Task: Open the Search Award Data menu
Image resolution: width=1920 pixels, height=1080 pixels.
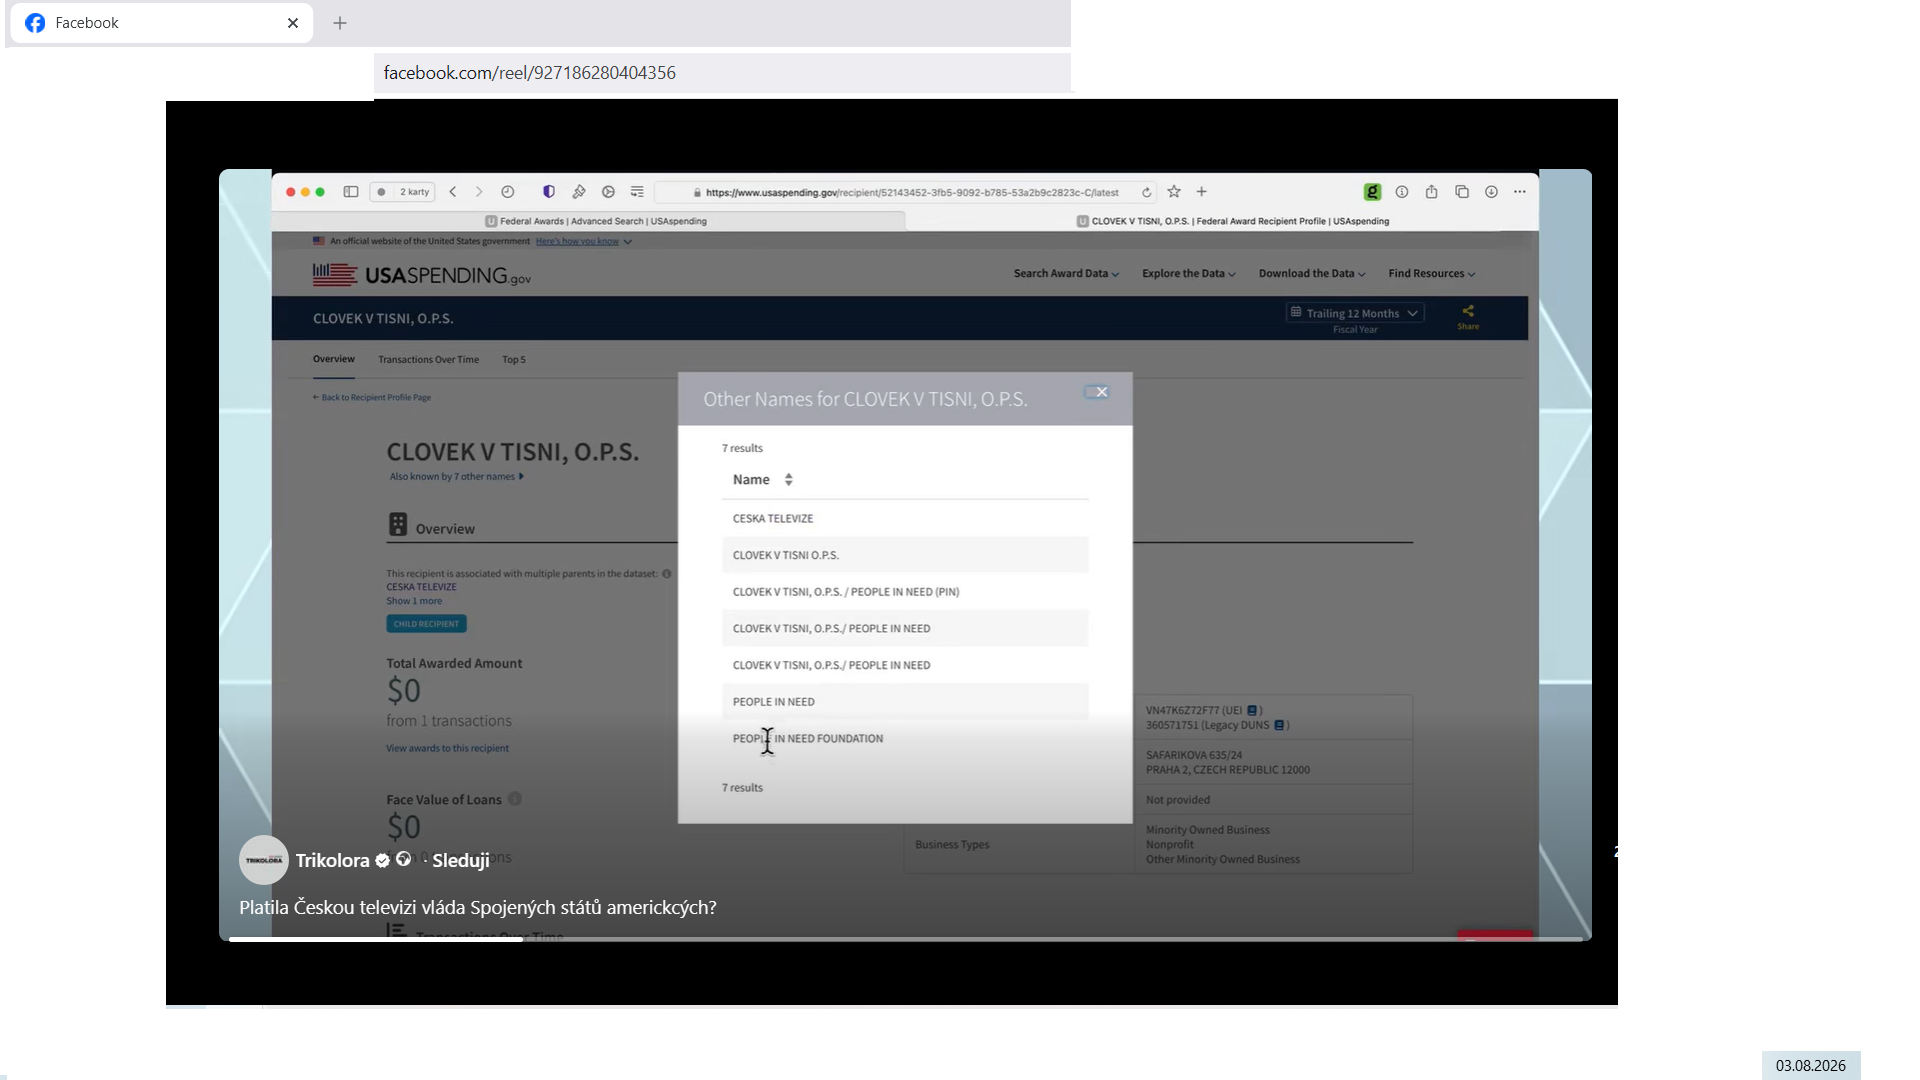Action: [1066, 274]
